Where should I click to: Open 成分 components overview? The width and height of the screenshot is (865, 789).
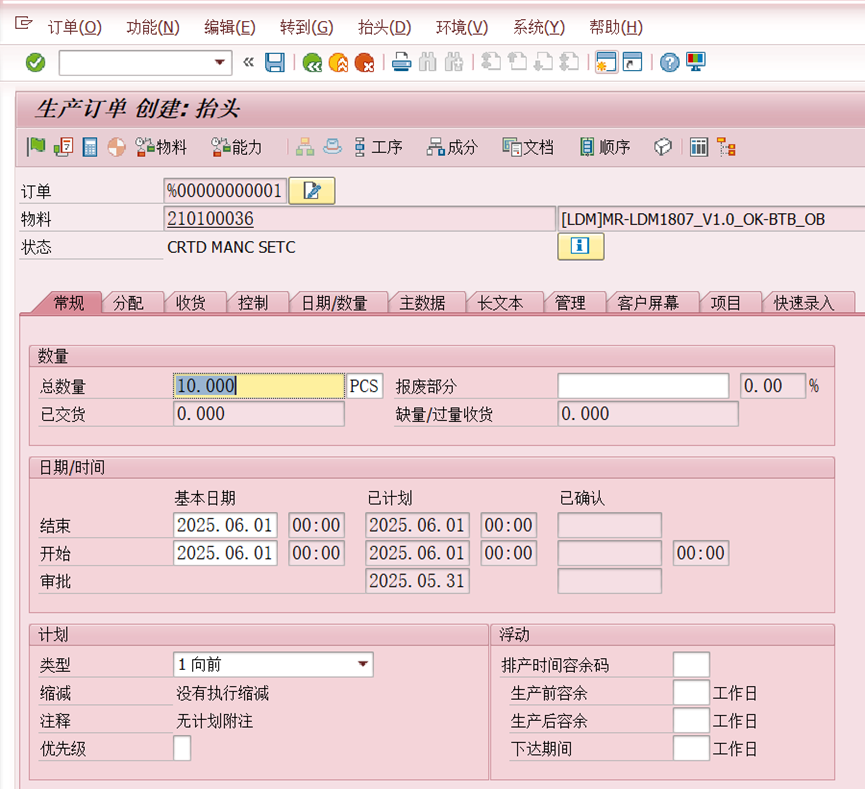click(452, 147)
